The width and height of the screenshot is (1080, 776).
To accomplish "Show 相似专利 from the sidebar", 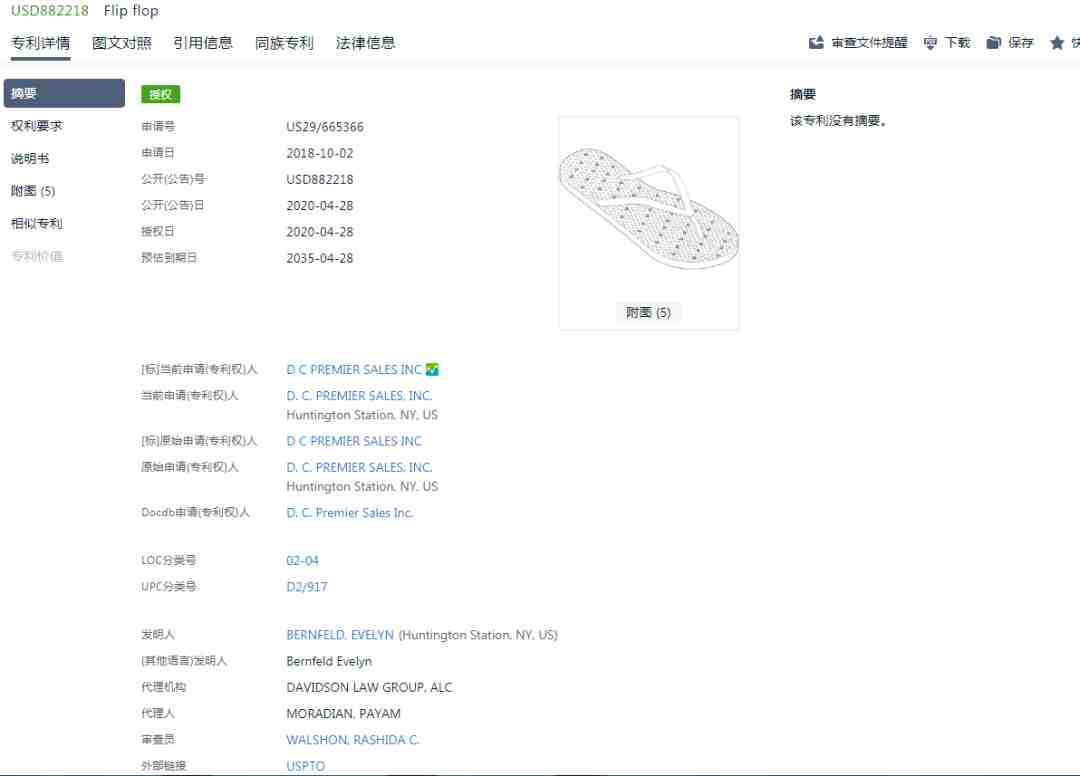I will [37, 223].
